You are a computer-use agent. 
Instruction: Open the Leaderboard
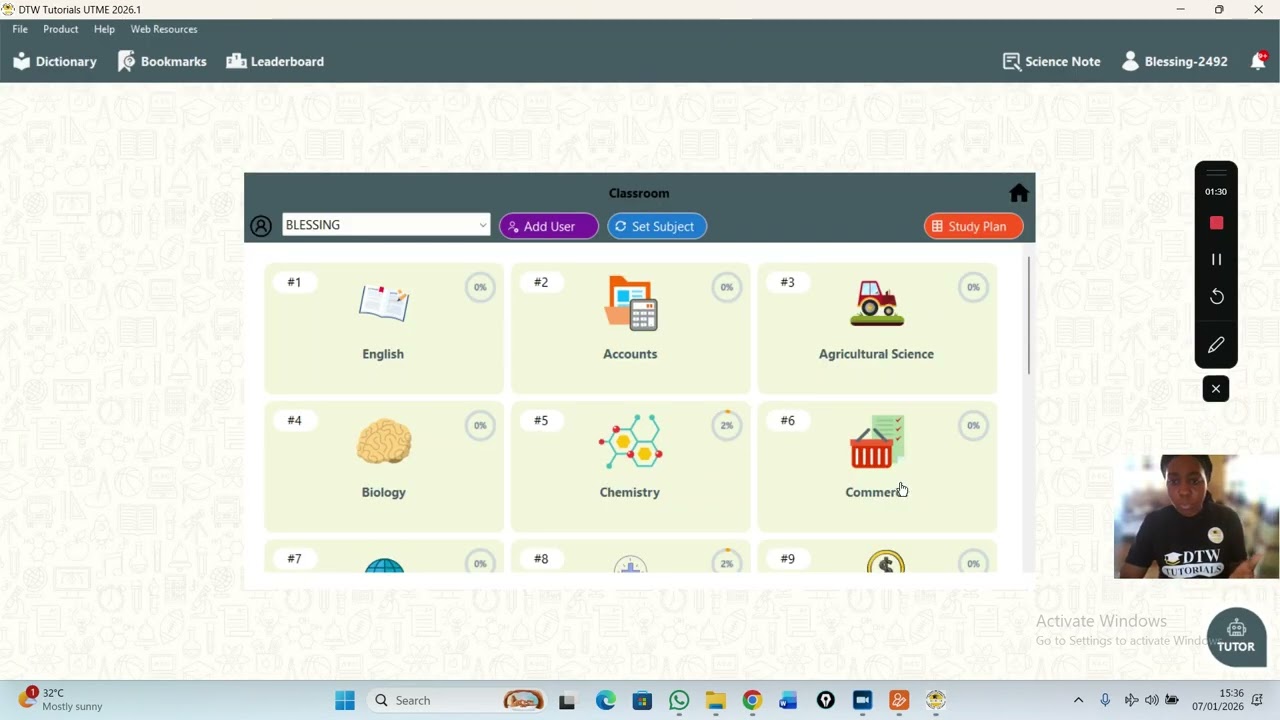(275, 61)
